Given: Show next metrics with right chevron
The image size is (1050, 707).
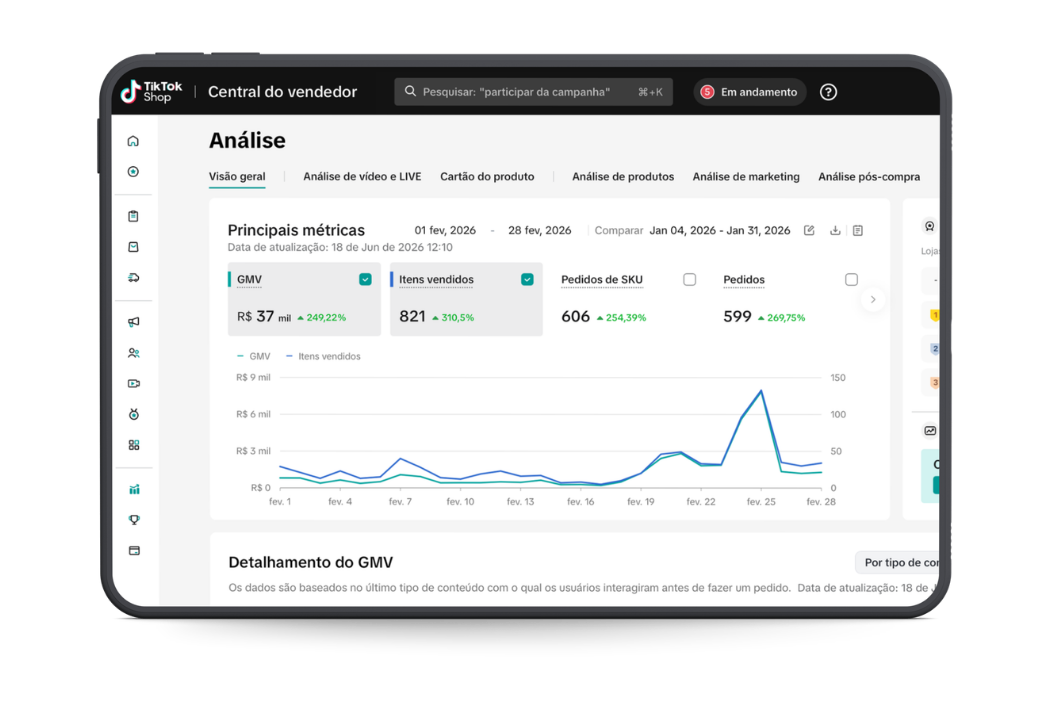Looking at the screenshot, I should pyautogui.click(x=873, y=299).
